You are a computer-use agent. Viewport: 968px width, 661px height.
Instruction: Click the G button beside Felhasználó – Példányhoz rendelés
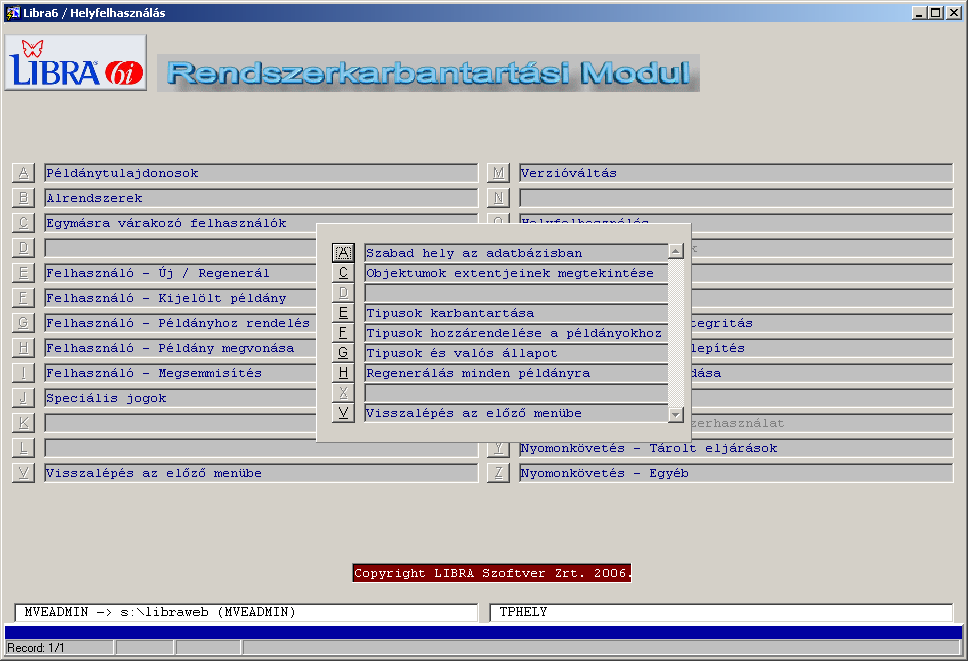[x=23, y=323]
